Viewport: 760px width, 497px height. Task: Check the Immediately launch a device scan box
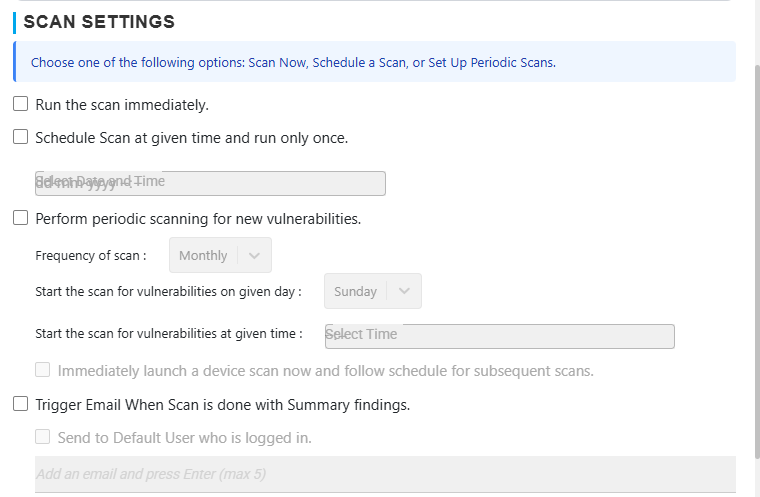pos(43,370)
